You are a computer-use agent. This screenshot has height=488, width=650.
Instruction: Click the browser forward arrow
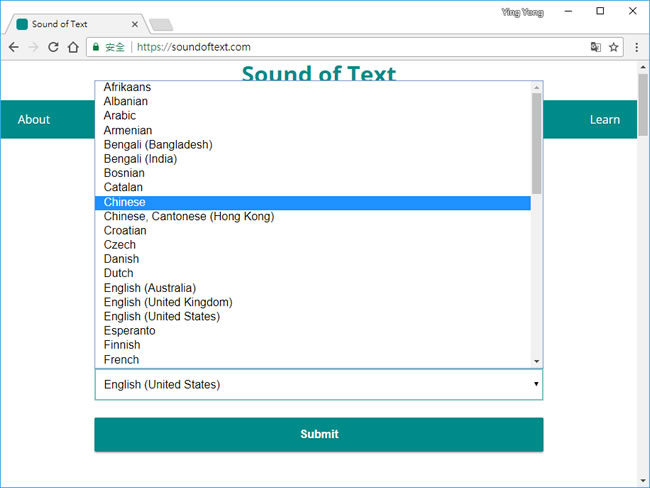coord(34,47)
